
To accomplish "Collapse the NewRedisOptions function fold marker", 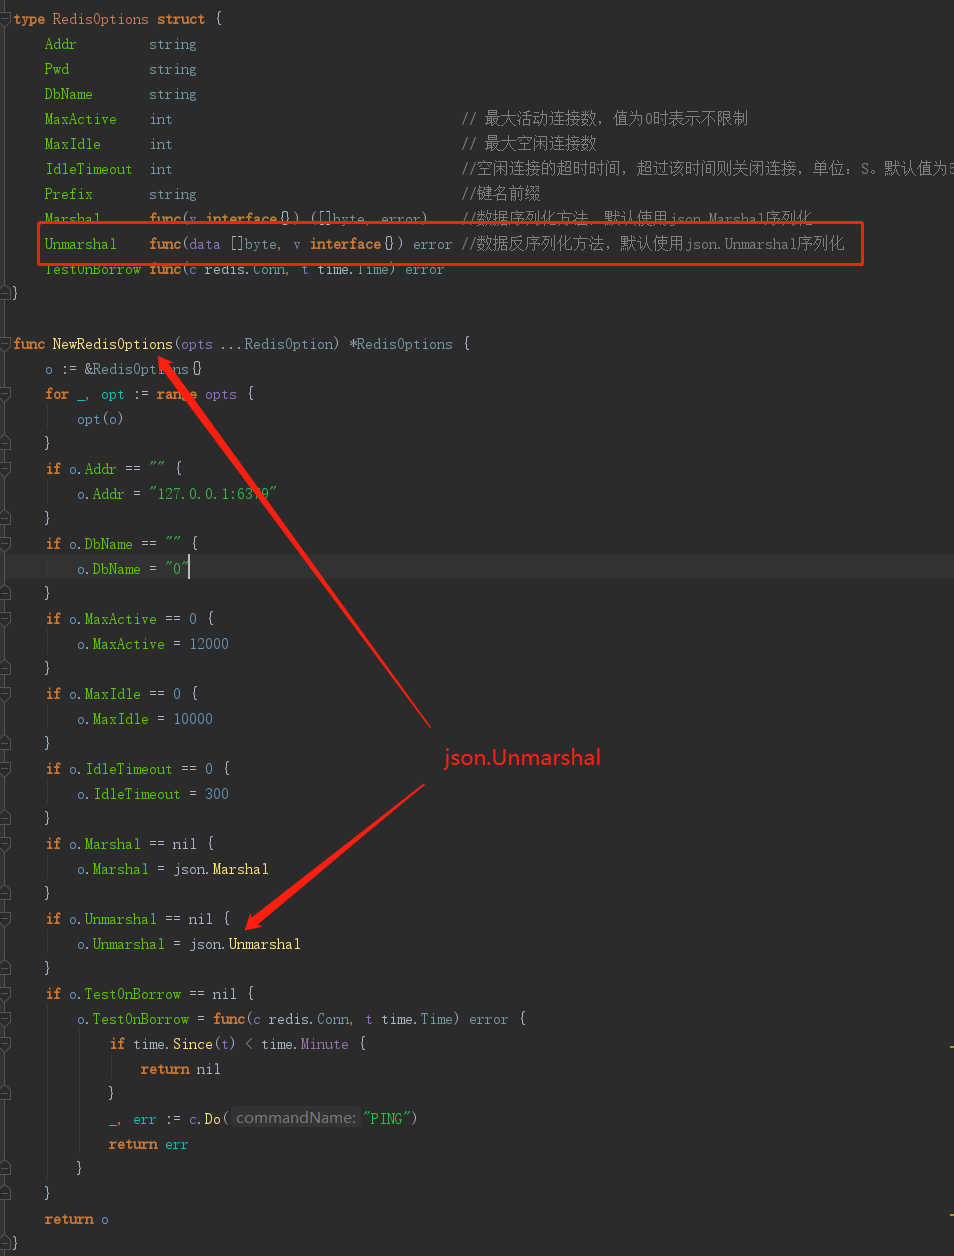I will click(7, 343).
